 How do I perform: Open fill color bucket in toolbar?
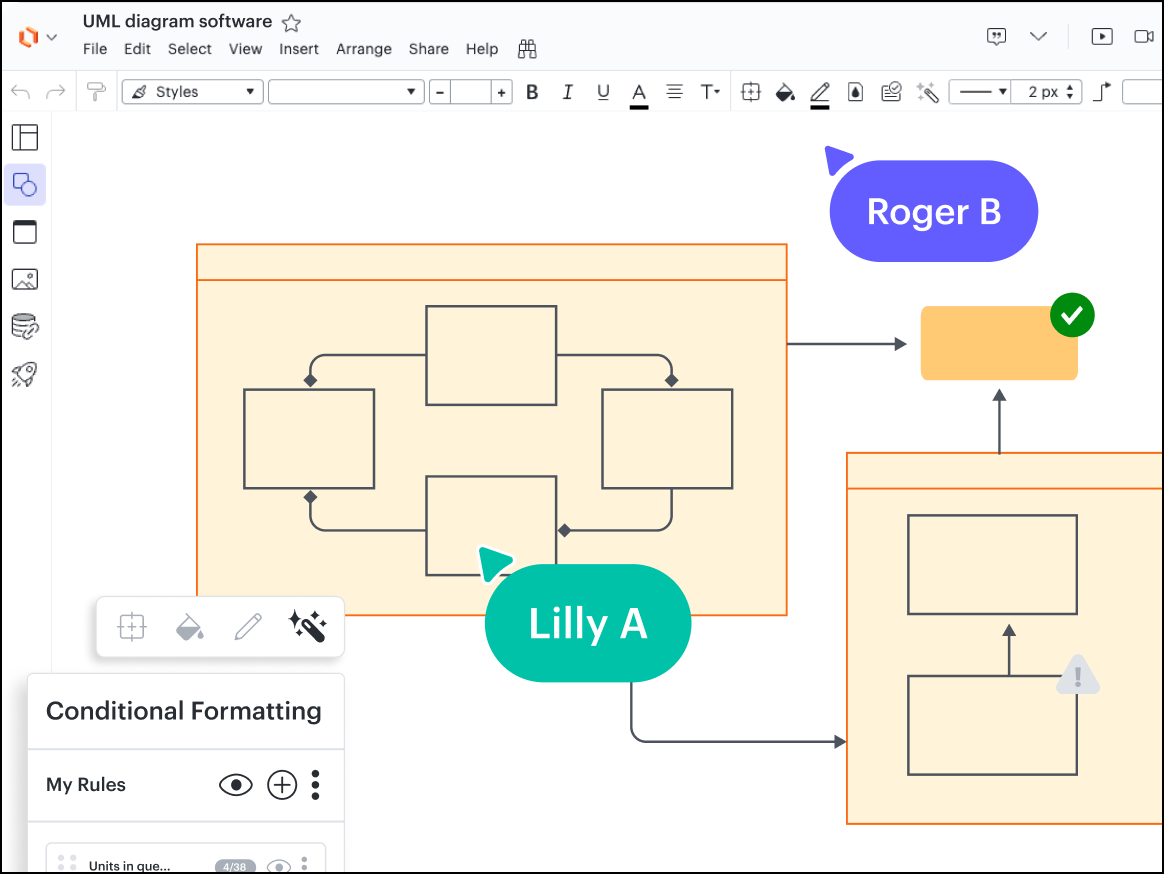785,93
